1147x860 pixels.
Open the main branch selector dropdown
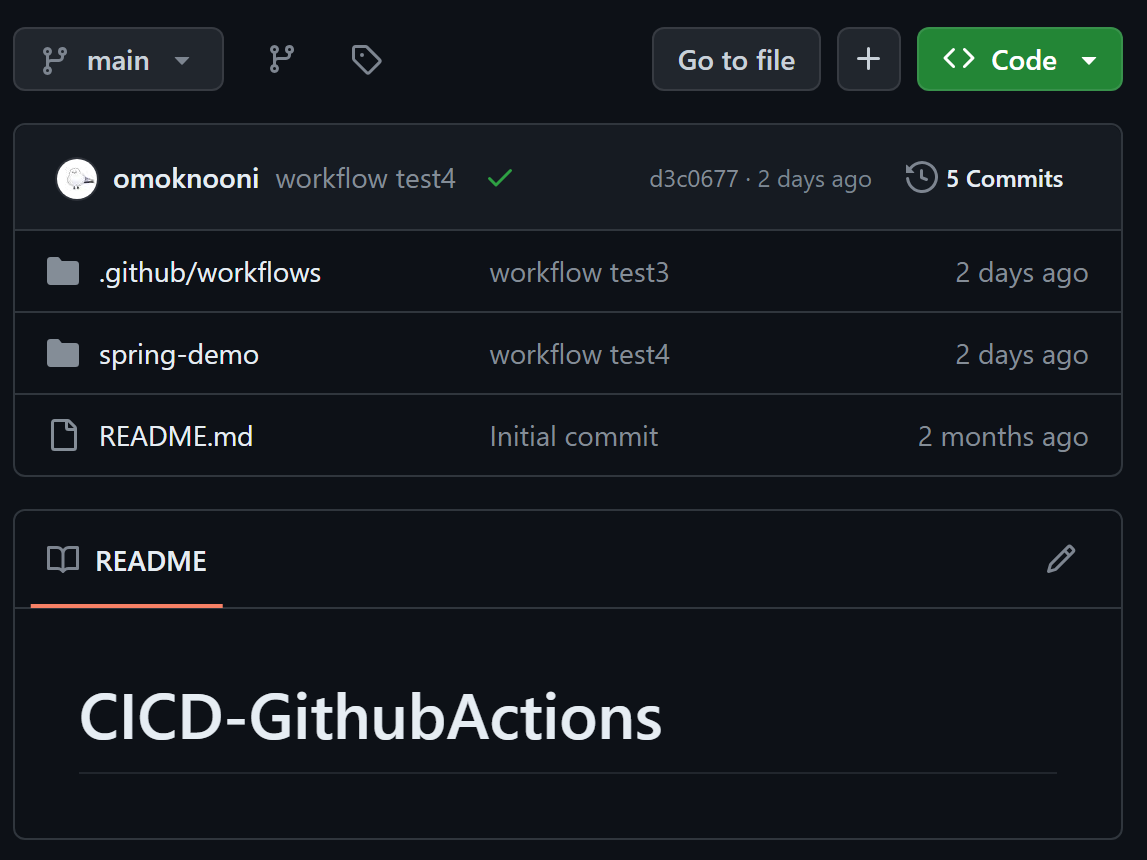[119, 59]
